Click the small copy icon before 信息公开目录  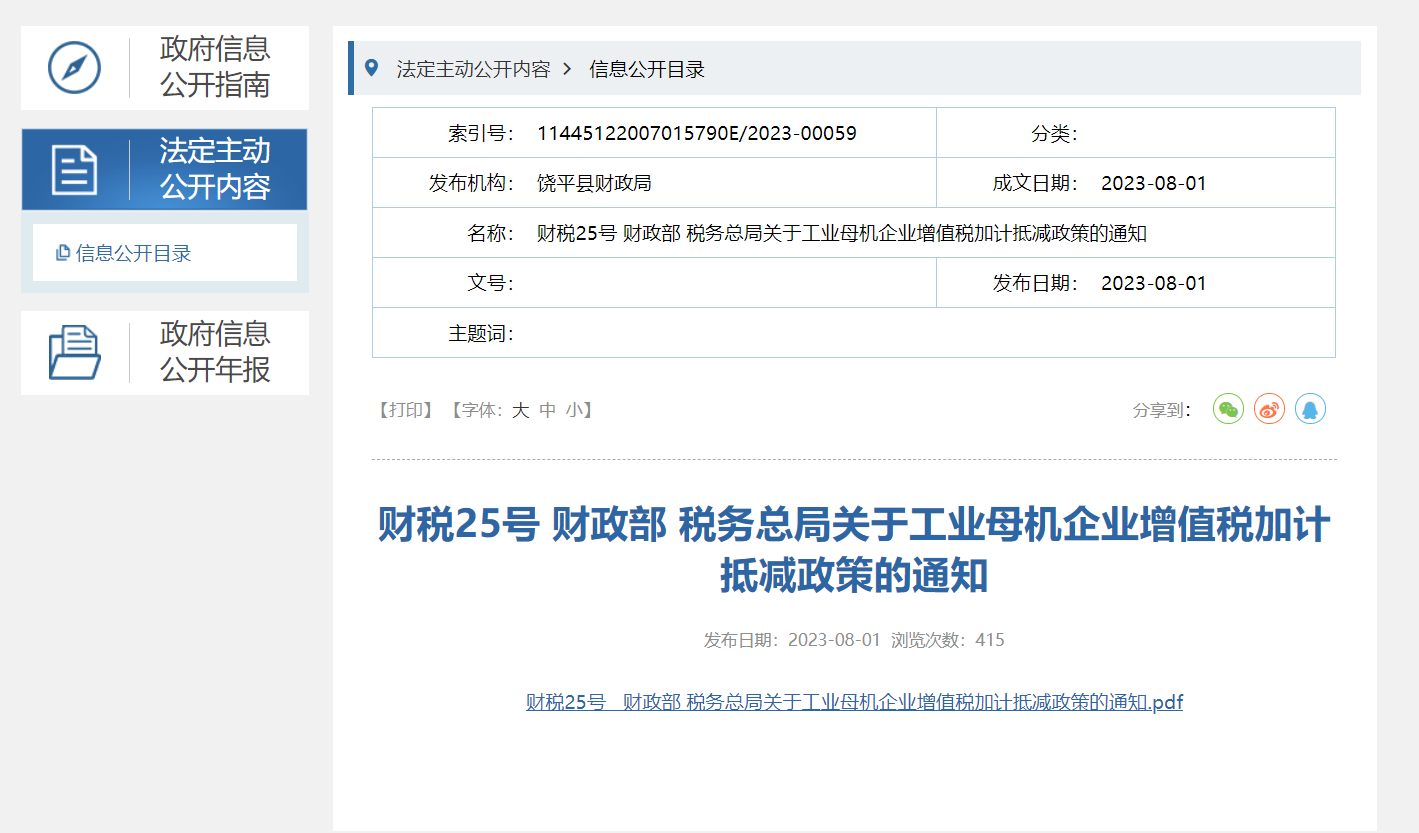[x=63, y=253]
